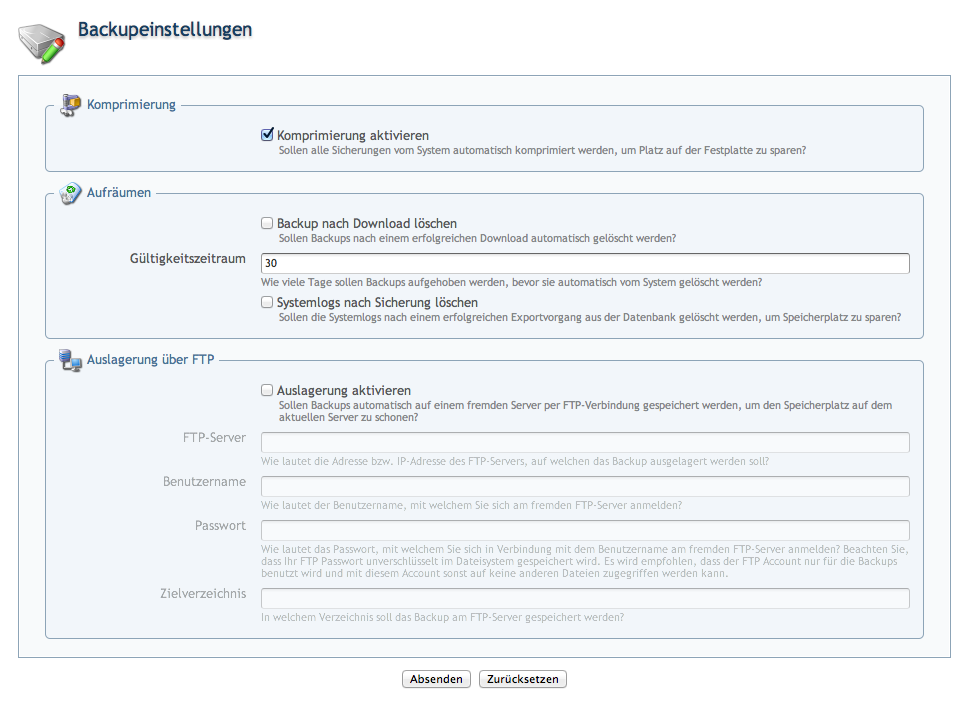Click the Benutzername text field
The width and height of the screenshot is (961, 706).
click(x=585, y=486)
